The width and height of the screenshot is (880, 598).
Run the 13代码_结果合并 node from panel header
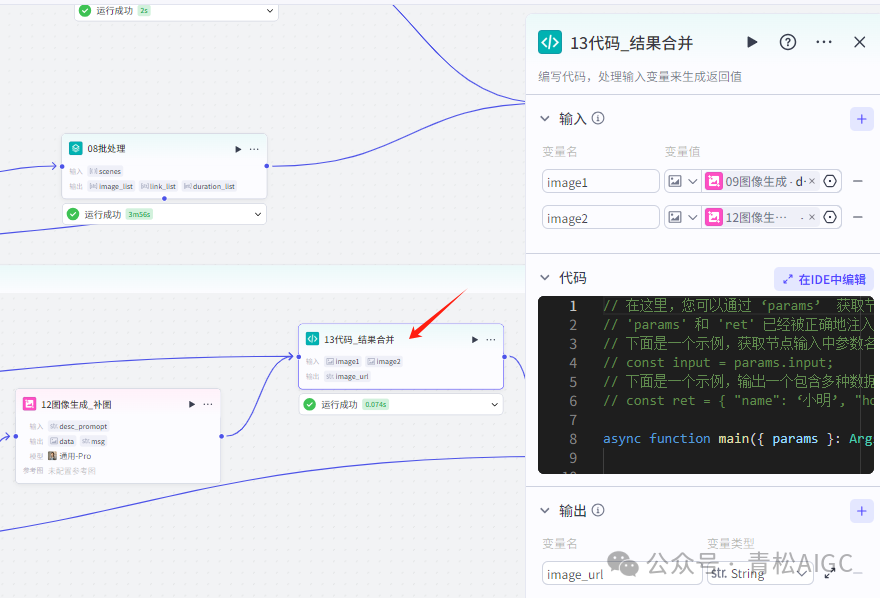[x=752, y=42]
